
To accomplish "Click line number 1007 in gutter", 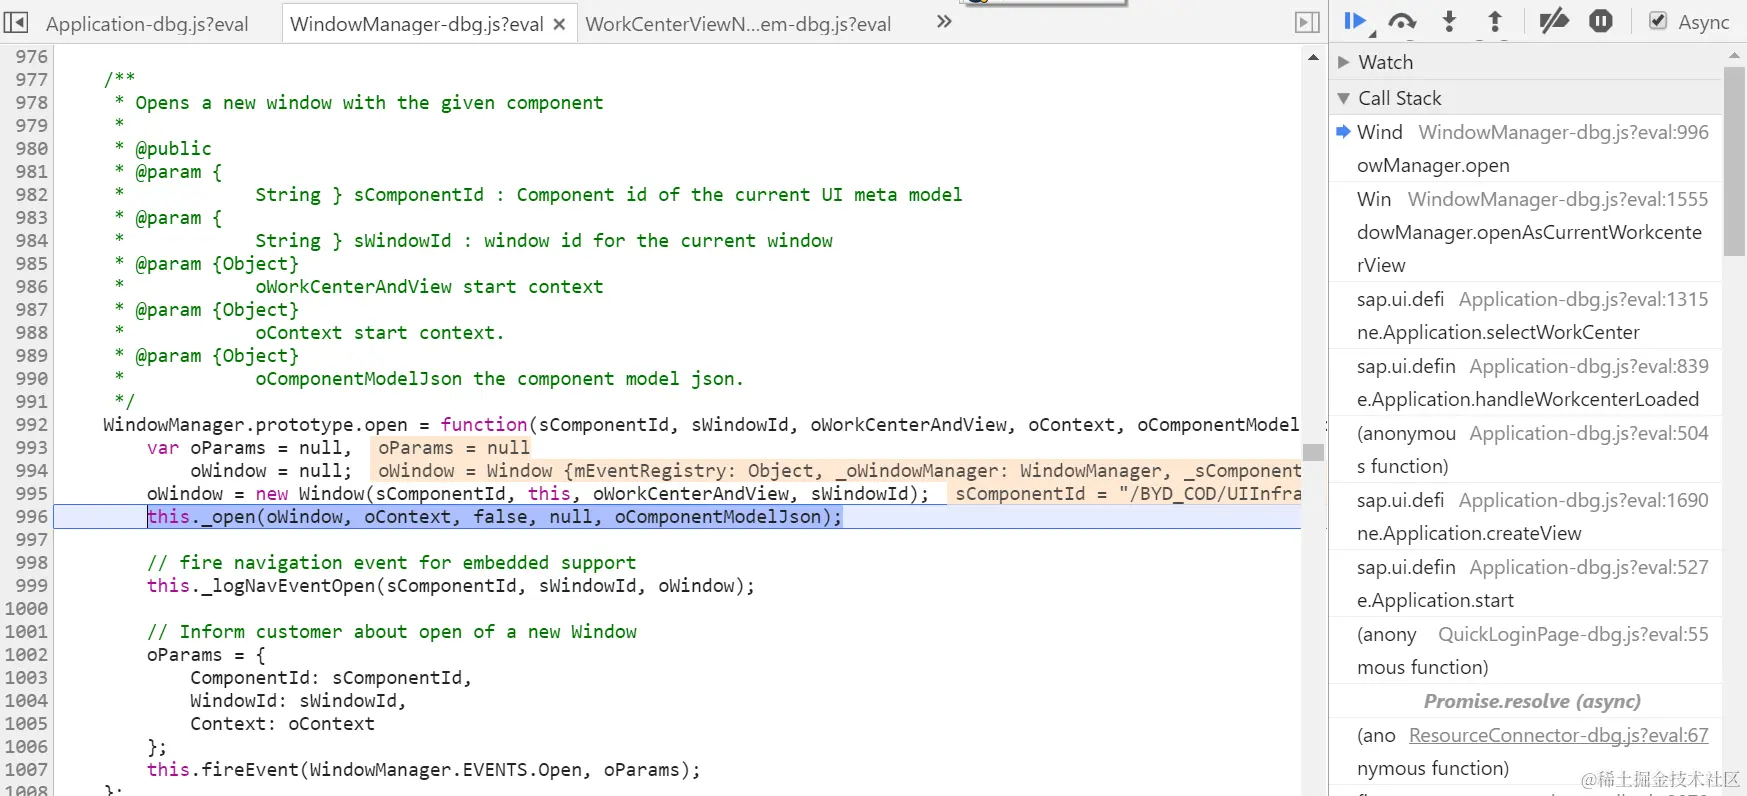I will click(x=26, y=770).
